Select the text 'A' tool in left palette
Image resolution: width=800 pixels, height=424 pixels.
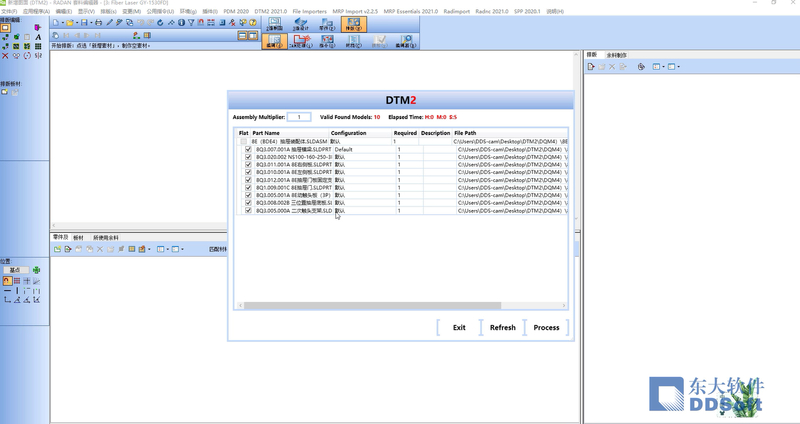tap(38, 37)
